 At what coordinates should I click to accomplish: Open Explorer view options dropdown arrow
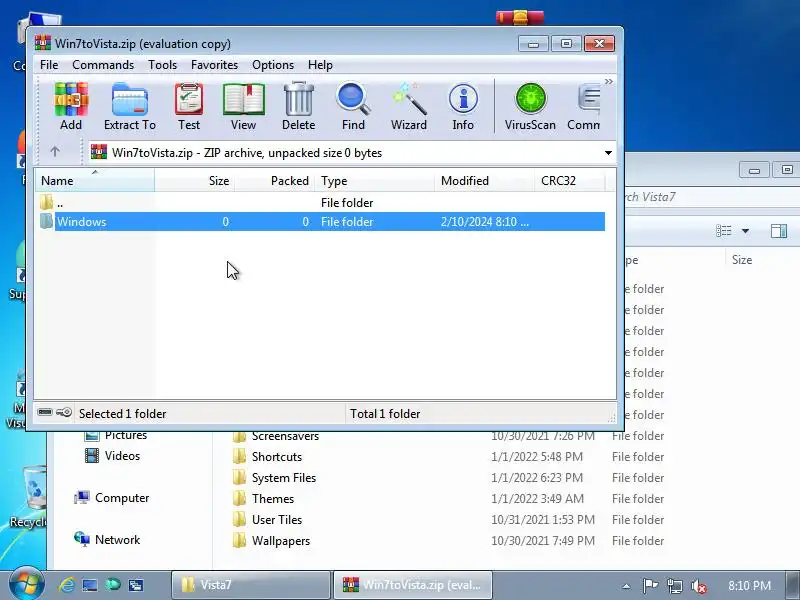tap(745, 231)
